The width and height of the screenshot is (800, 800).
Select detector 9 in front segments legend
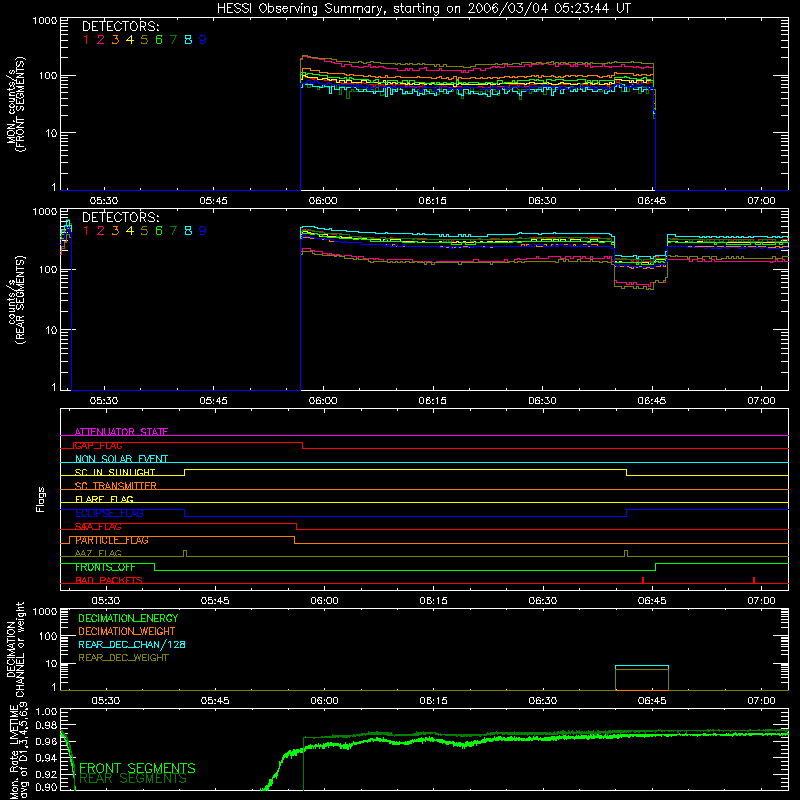[x=203, y=40]
